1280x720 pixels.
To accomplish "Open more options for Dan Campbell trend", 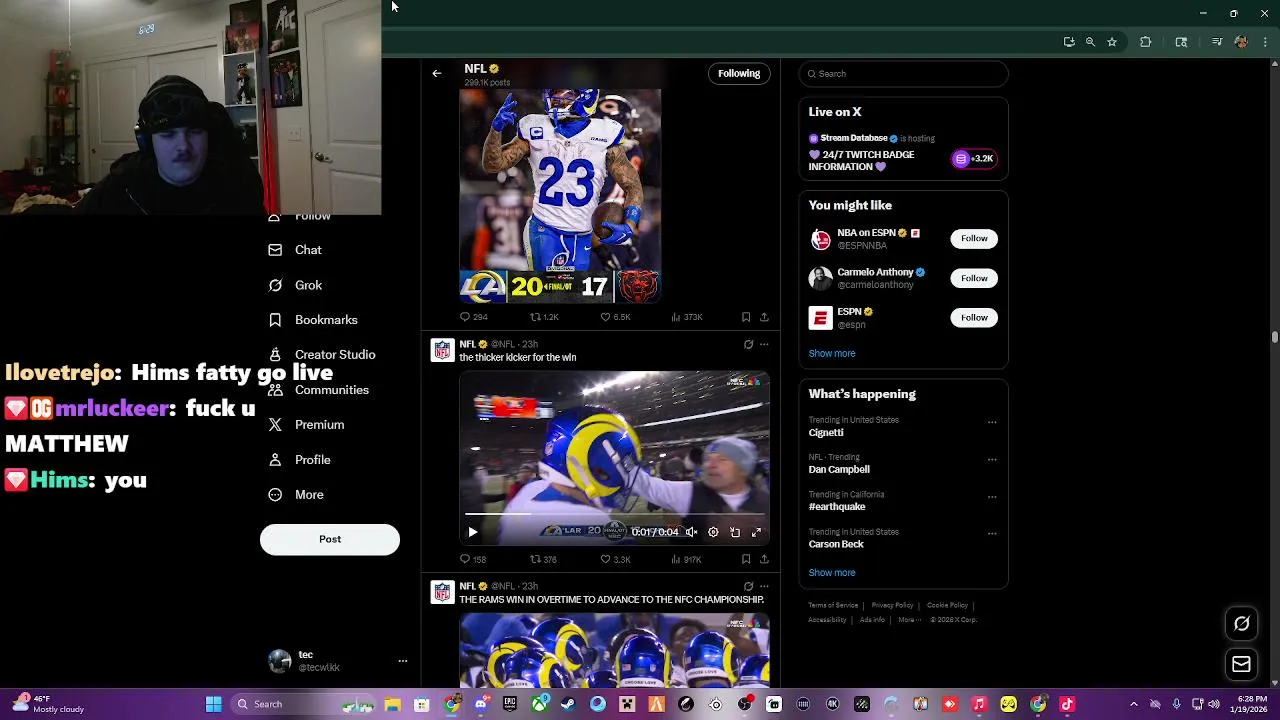I will [992, 460].
